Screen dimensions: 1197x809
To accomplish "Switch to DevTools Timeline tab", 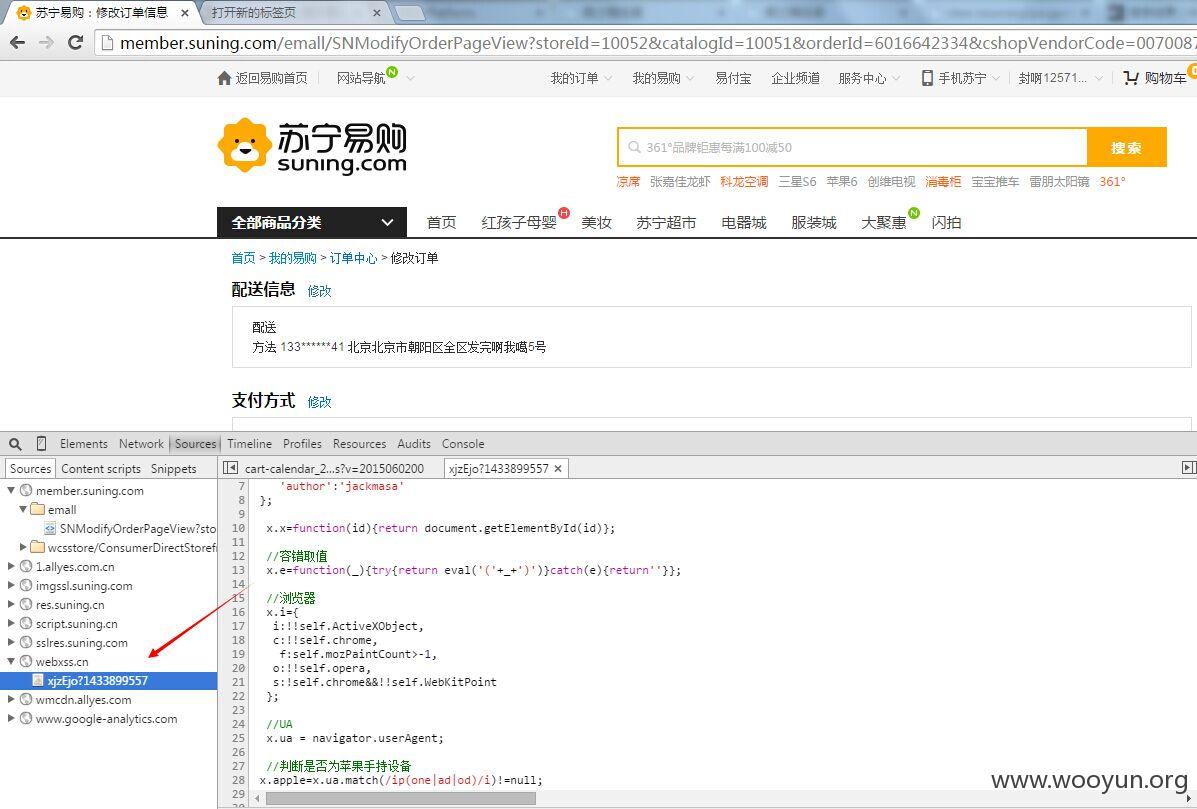I will coord(249,443).
